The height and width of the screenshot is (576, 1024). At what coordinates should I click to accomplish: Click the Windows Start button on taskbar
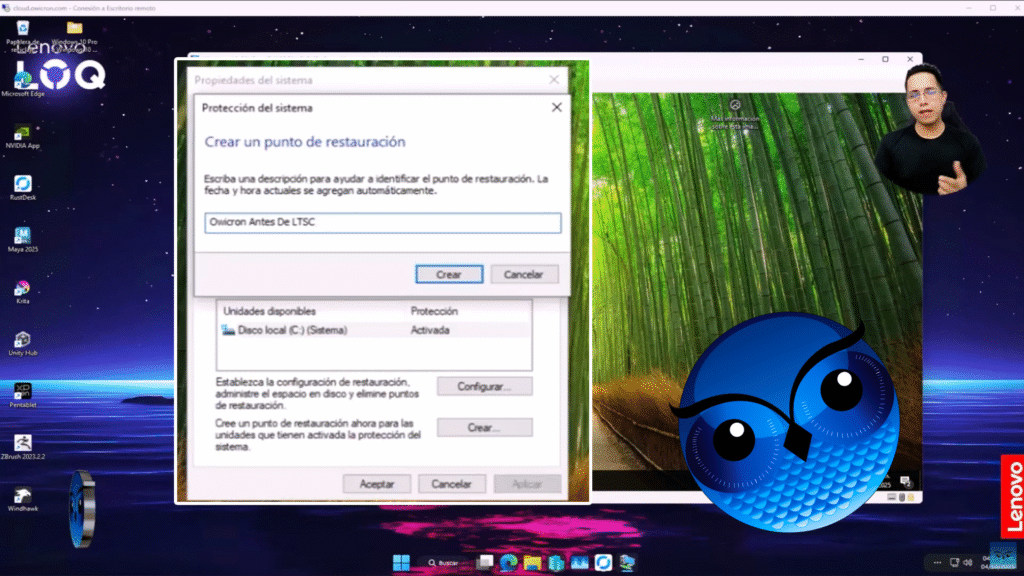click(x=401, y=561)
